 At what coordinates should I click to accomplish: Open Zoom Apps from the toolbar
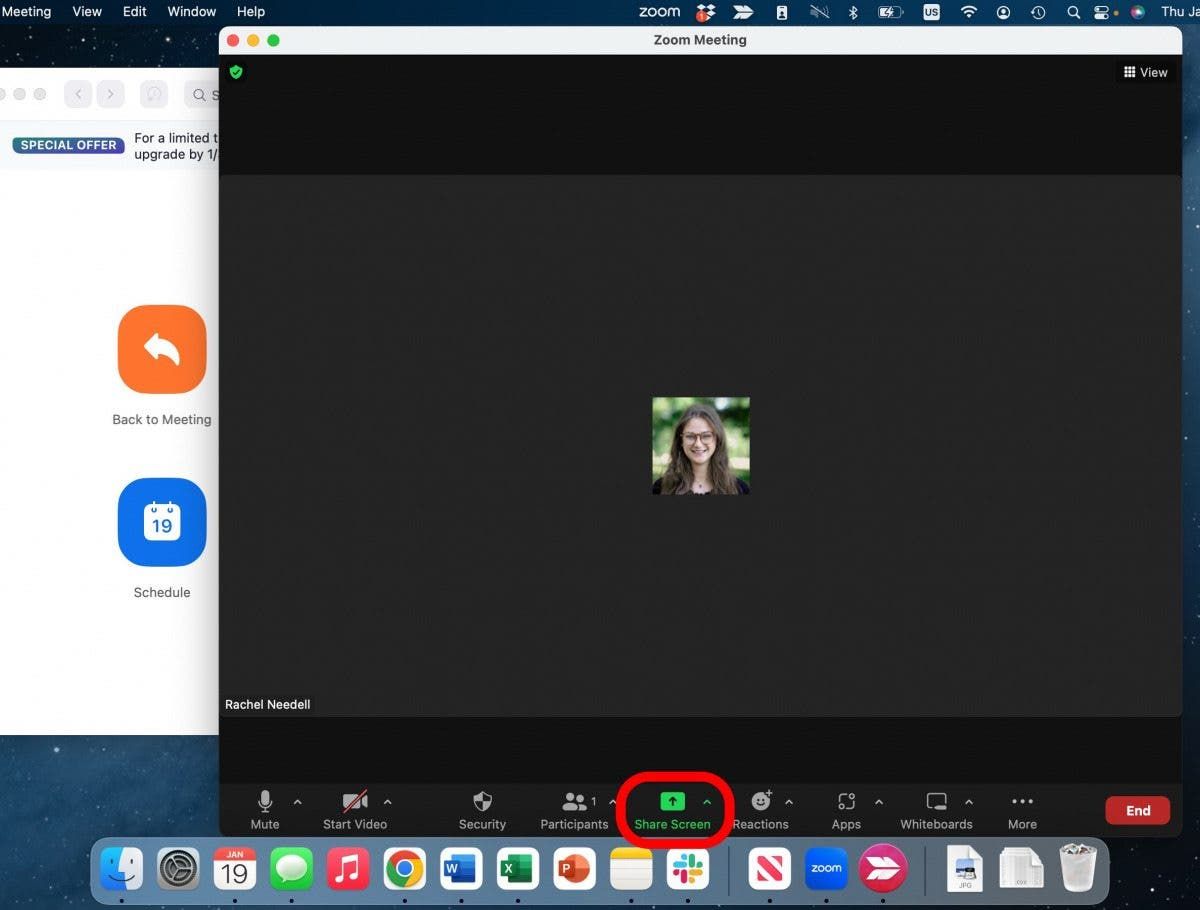tap(846, 811)
